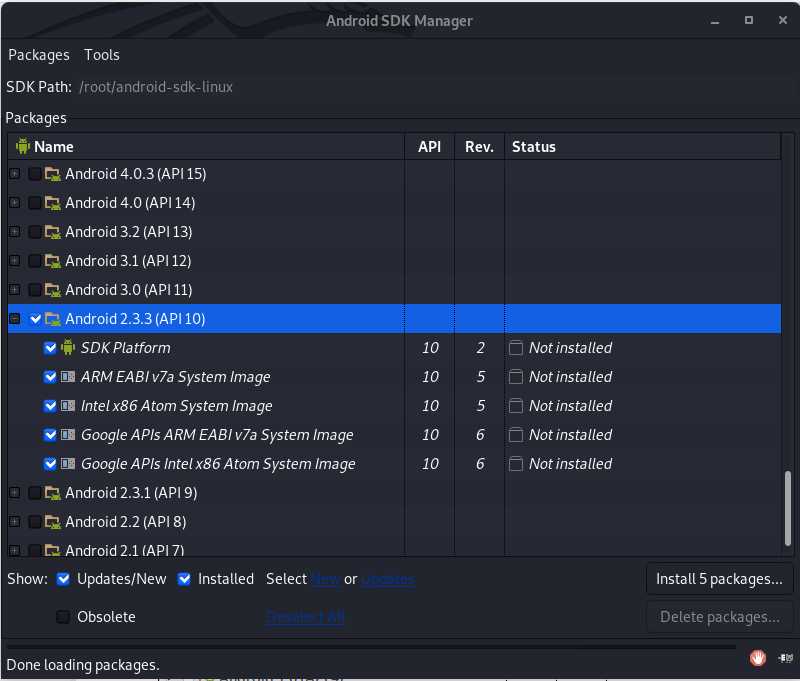Click the Rev. column header

[480, 146]
